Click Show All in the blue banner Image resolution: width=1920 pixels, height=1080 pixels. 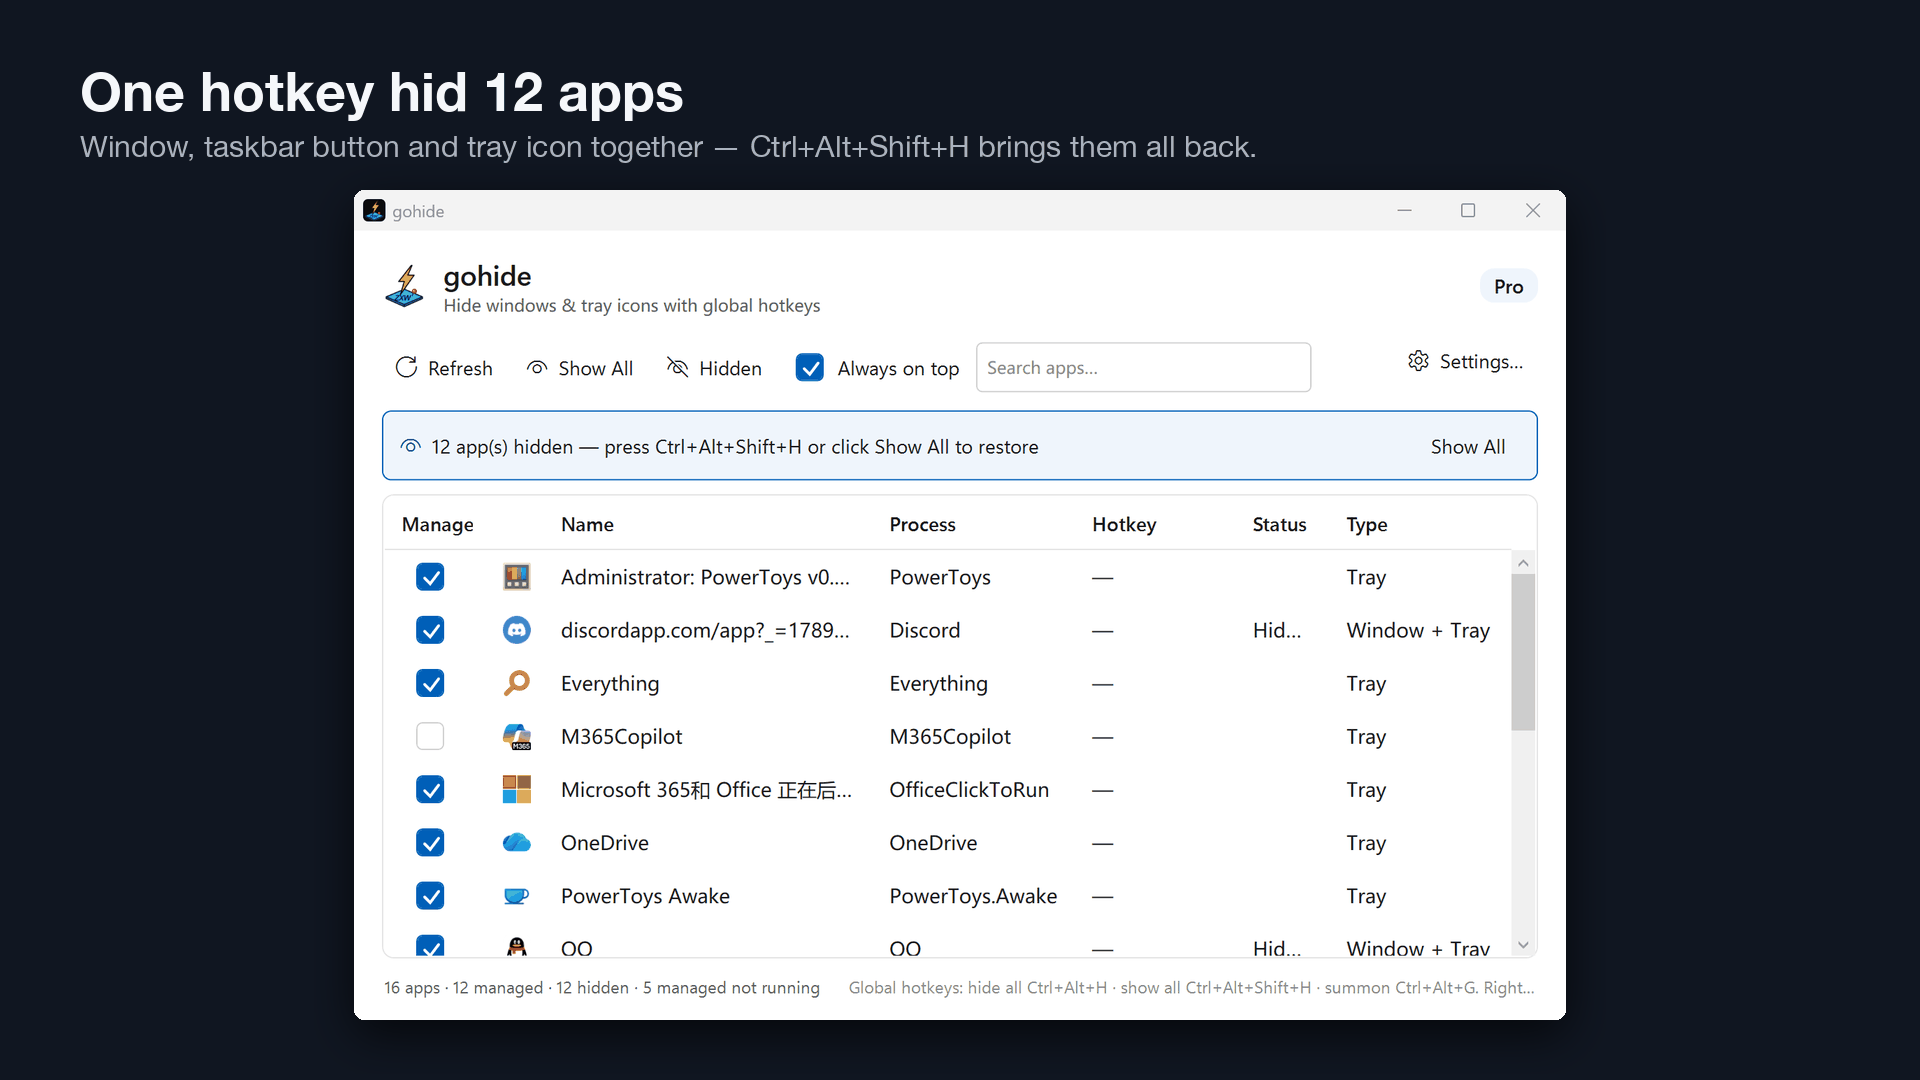point(1467,447)
